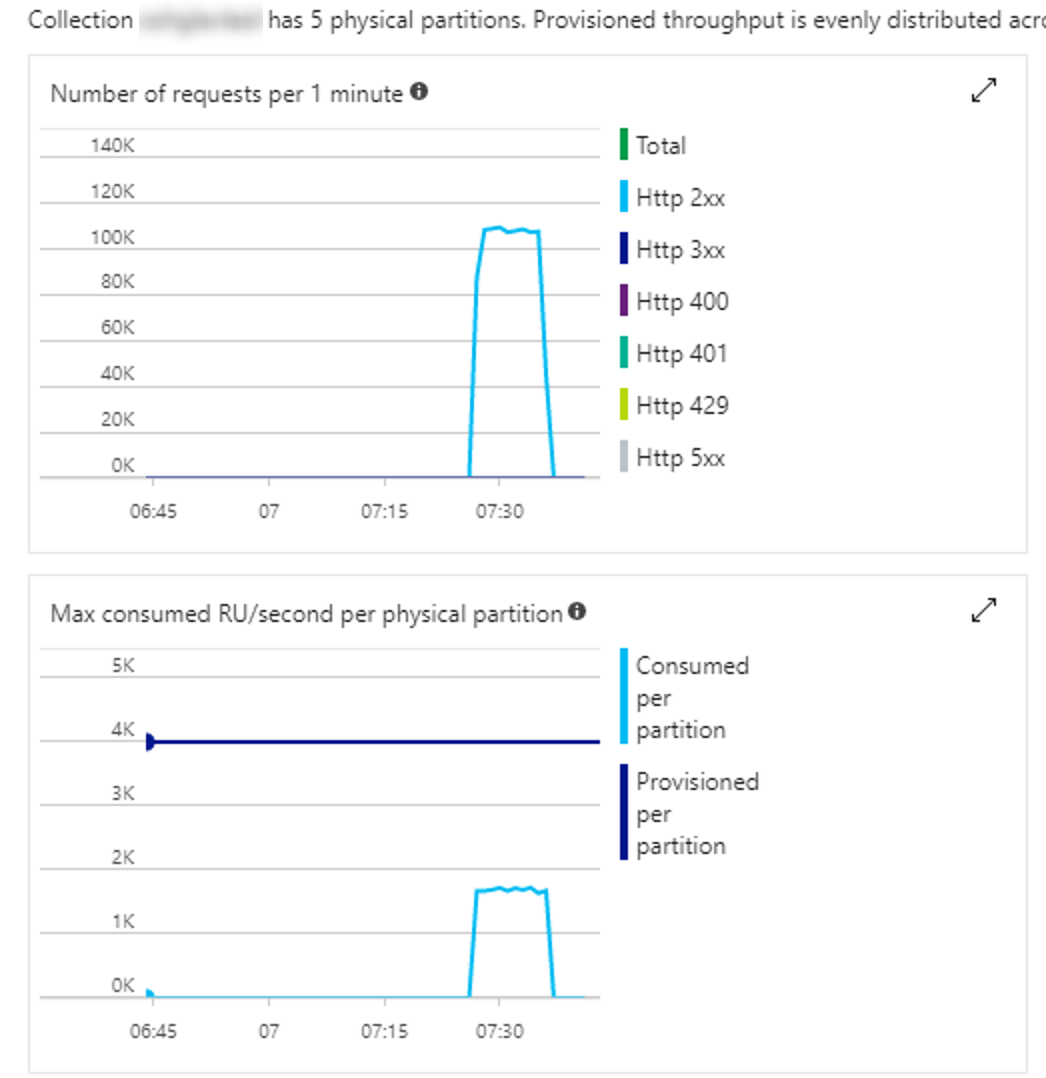Click the 07:30 tick on requests chart
The height and width of the screenshot is (1078, 1046).
(x=500, y=512)
